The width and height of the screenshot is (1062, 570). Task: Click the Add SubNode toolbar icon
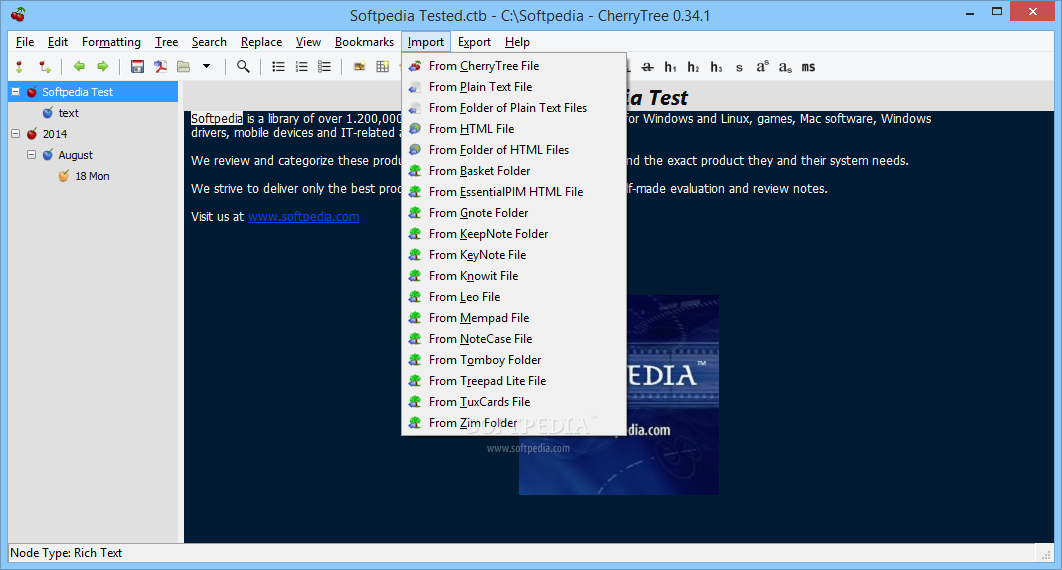(x=45, y=66)
